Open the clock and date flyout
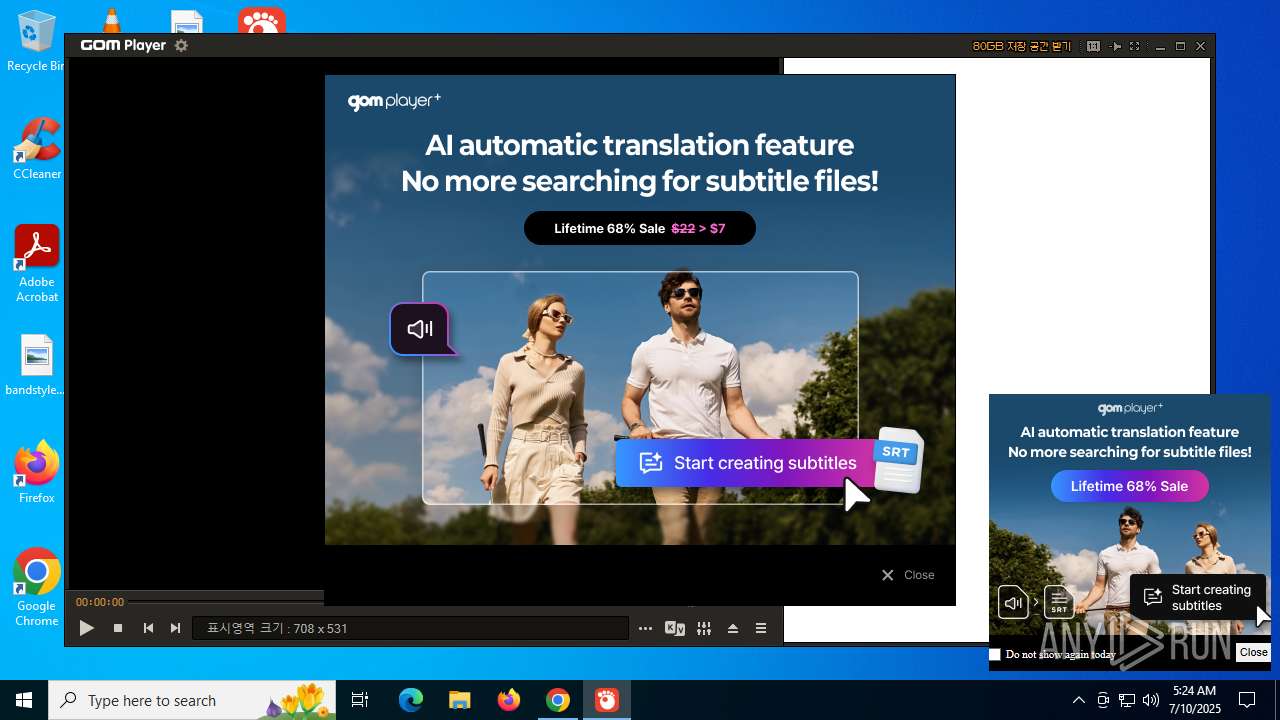Viewport: 1280px width, 720px height. tap(1196, 700)
